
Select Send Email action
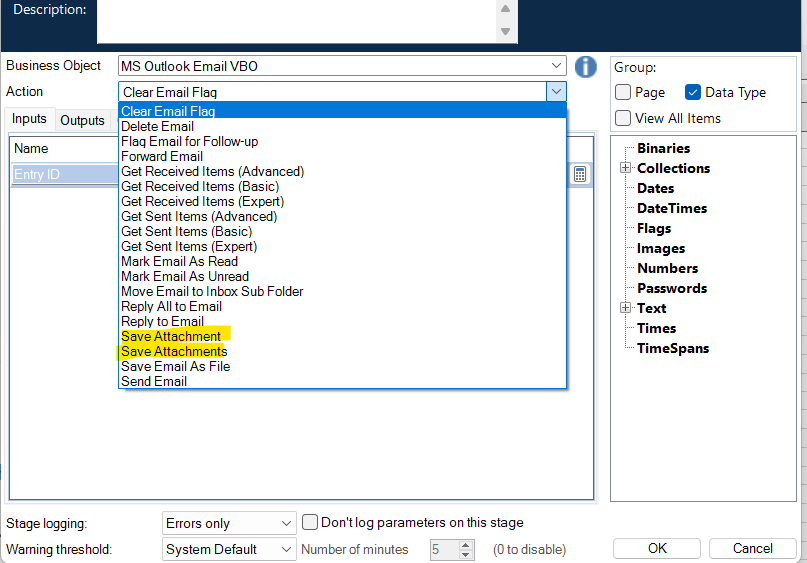342,381
